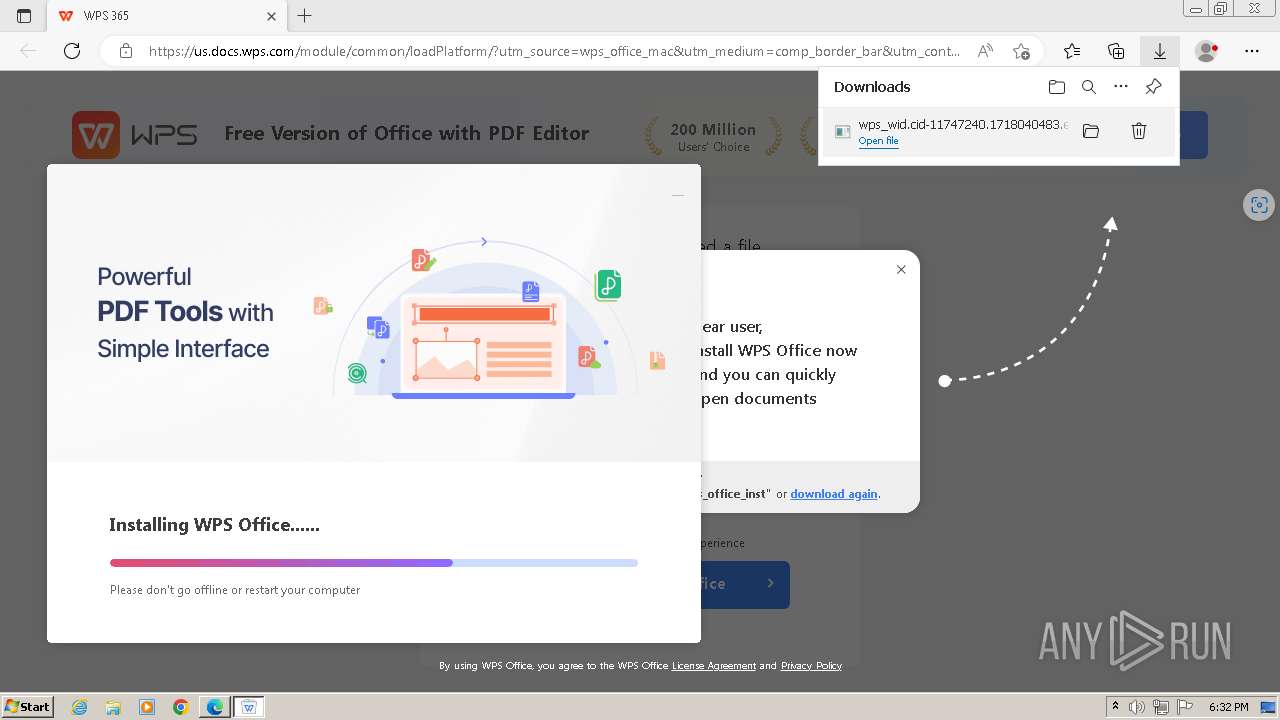Open the Windows Start menu

(x=28, y=707)
